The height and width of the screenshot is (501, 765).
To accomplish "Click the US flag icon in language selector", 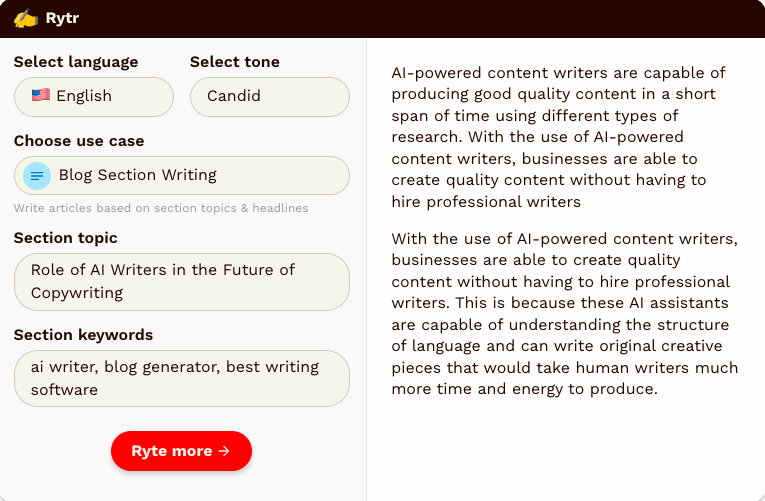I will (x=41, y=95).
